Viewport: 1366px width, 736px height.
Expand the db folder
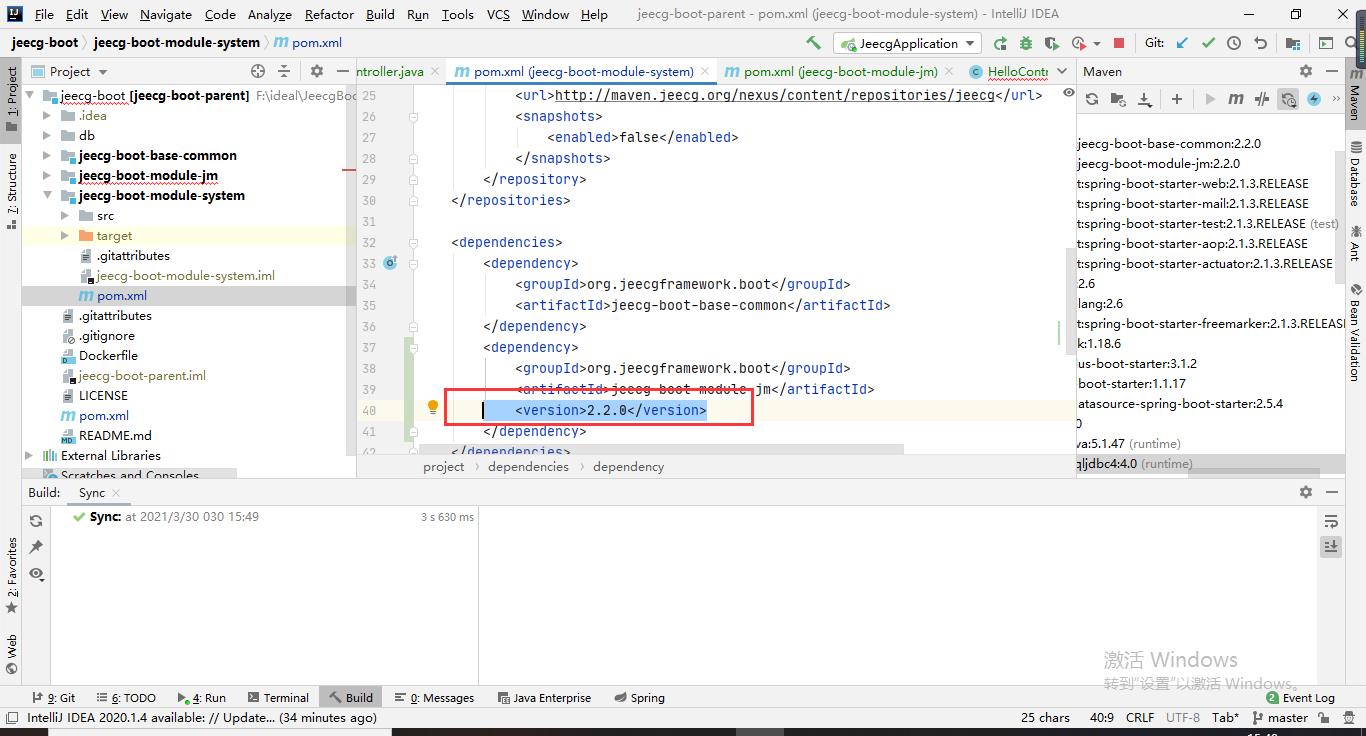[47, 136]
